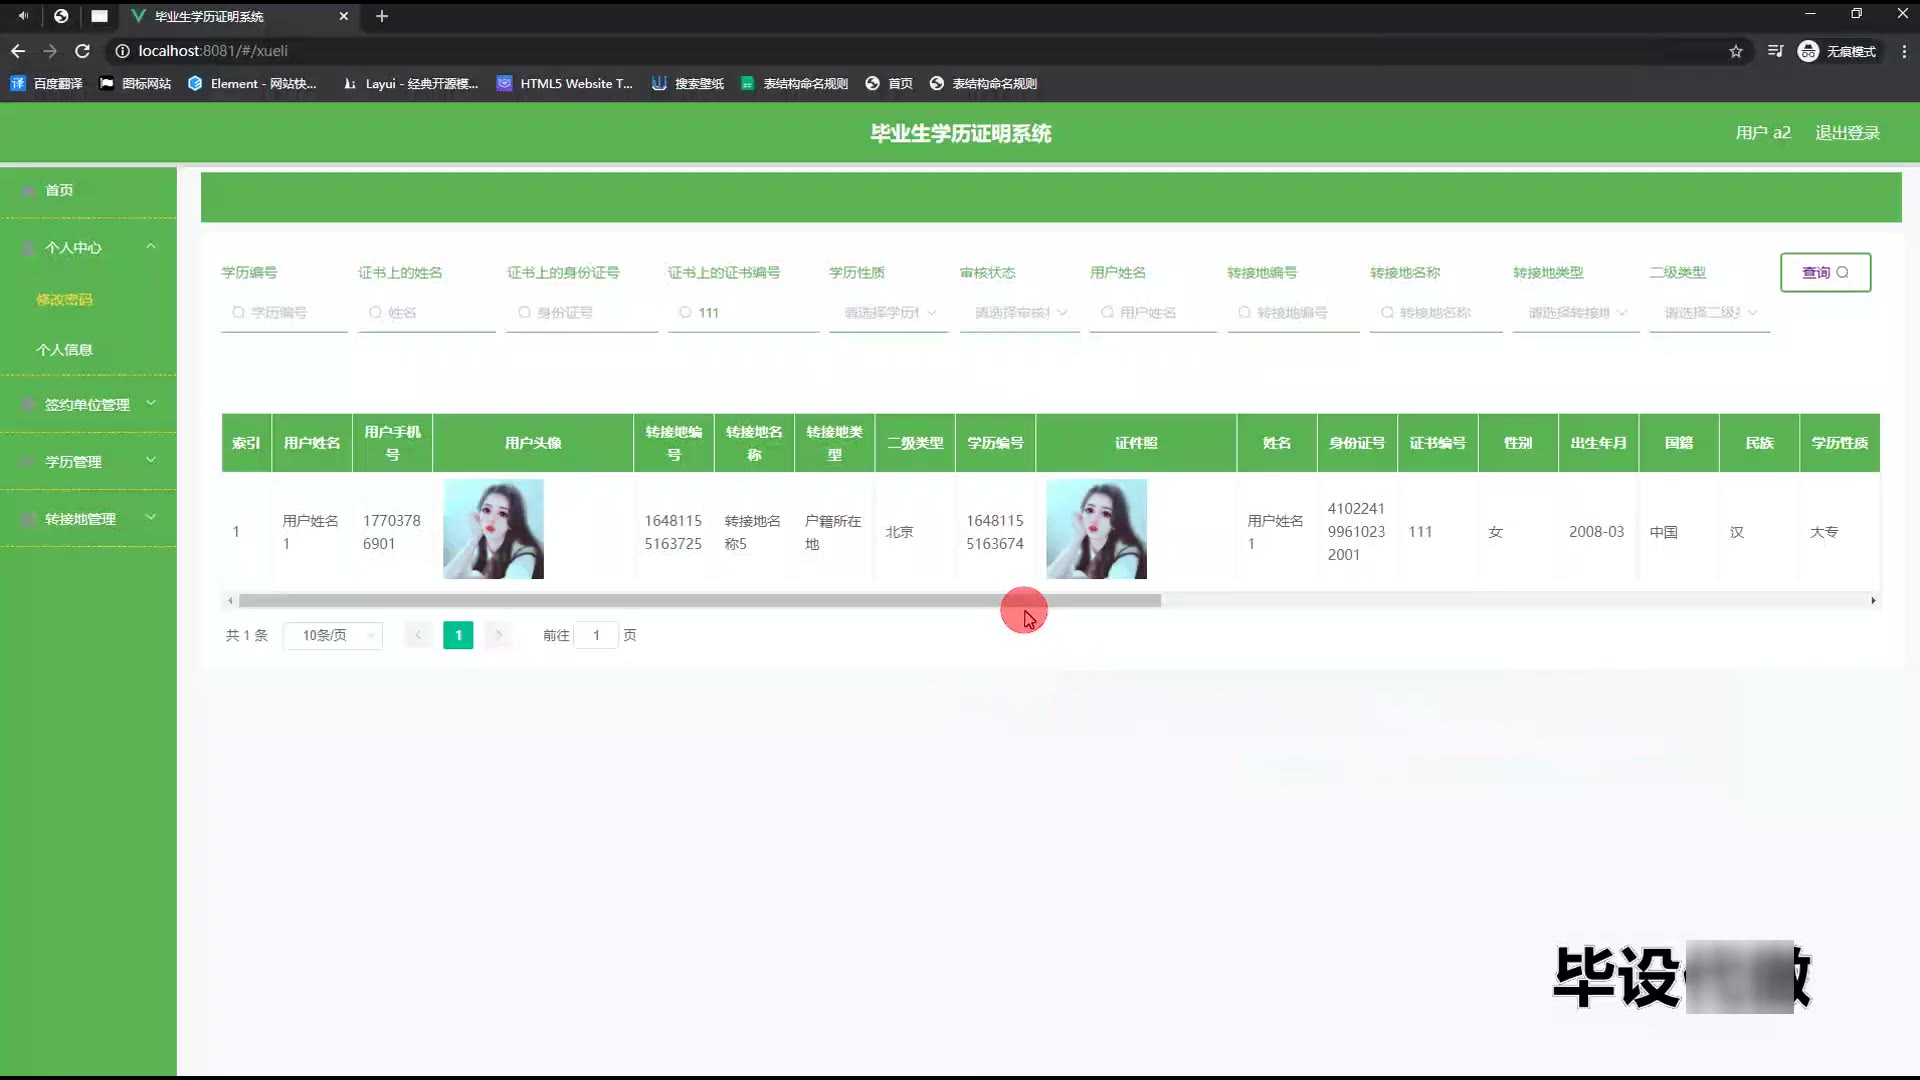Click the 证书编号 field containing 111

click(743, 313)
